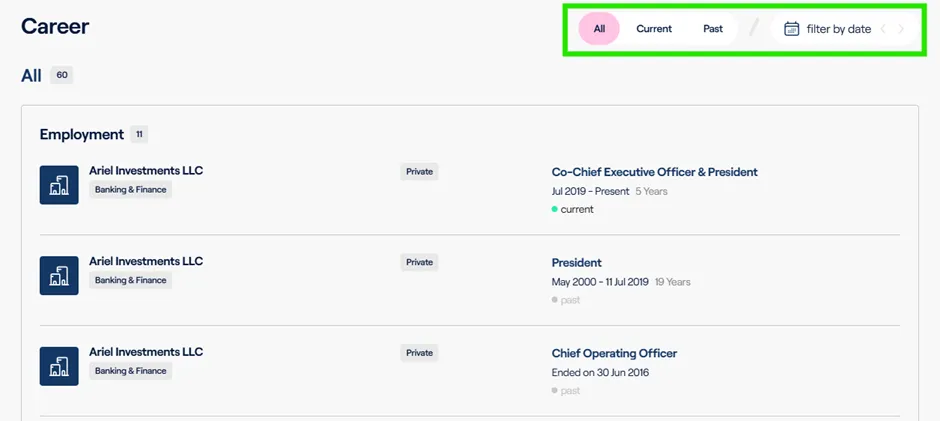
Task: Open the first Ariel Investments LLC company name
Action: click(x=146, y=170)
